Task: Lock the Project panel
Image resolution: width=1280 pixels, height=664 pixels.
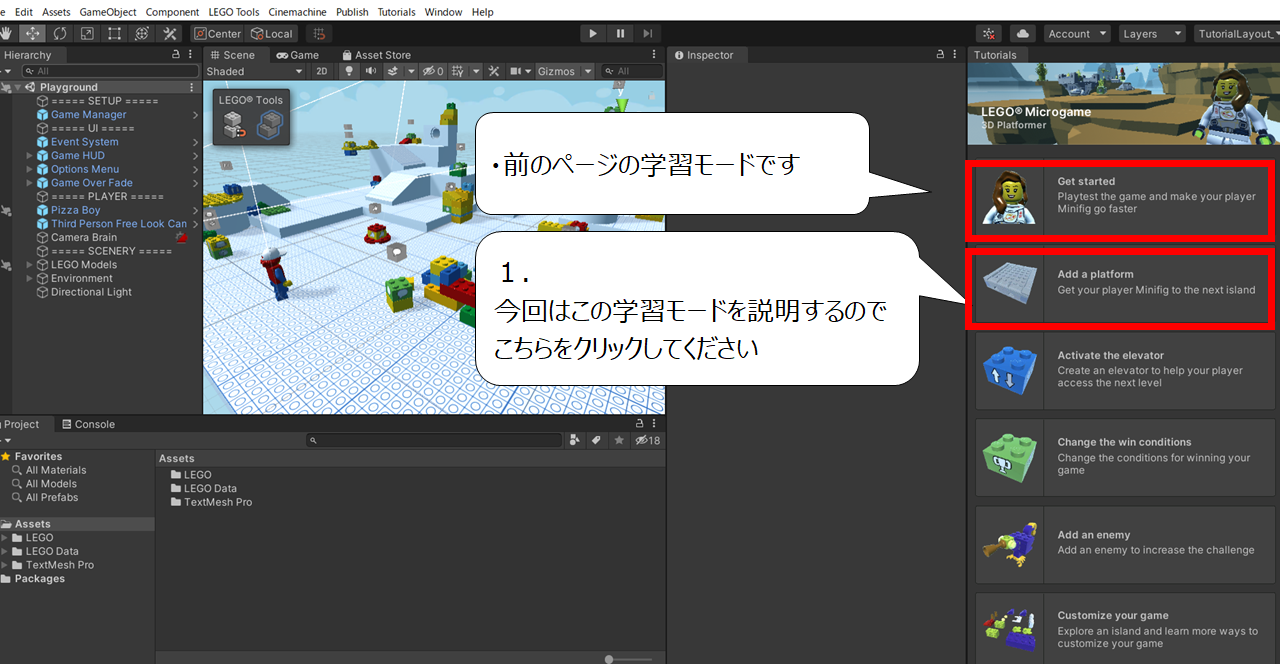Action: [640, 424]
